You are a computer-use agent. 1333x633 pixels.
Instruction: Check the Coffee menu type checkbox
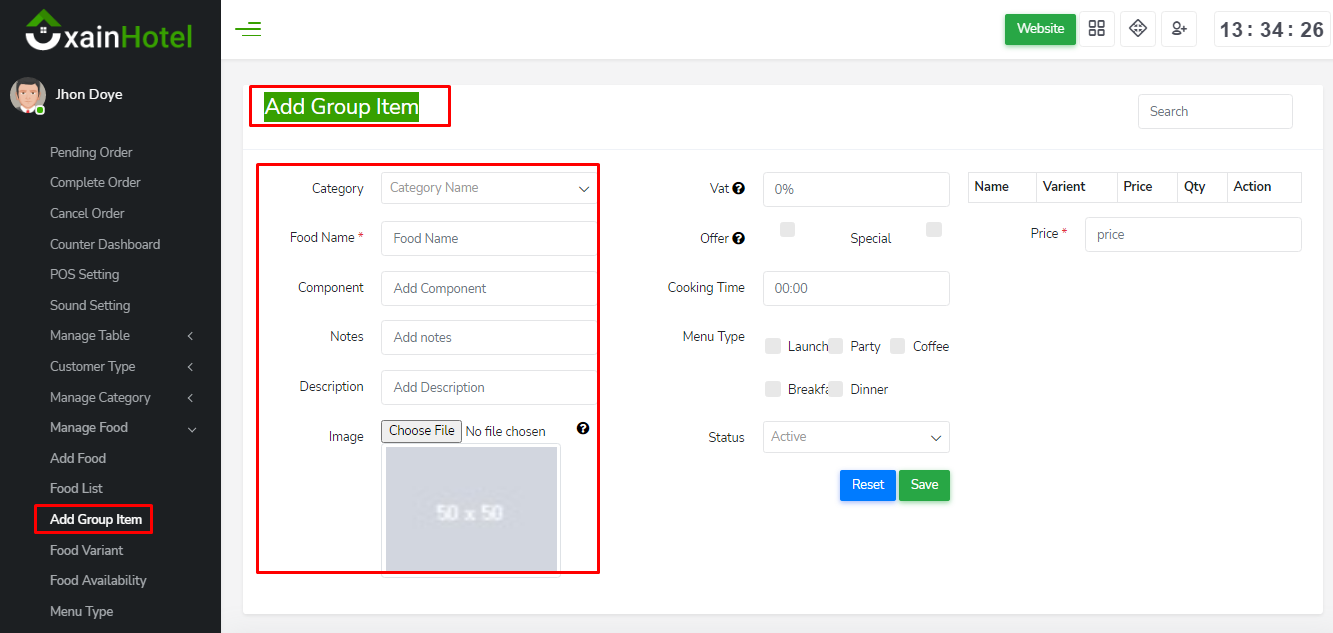898,346
